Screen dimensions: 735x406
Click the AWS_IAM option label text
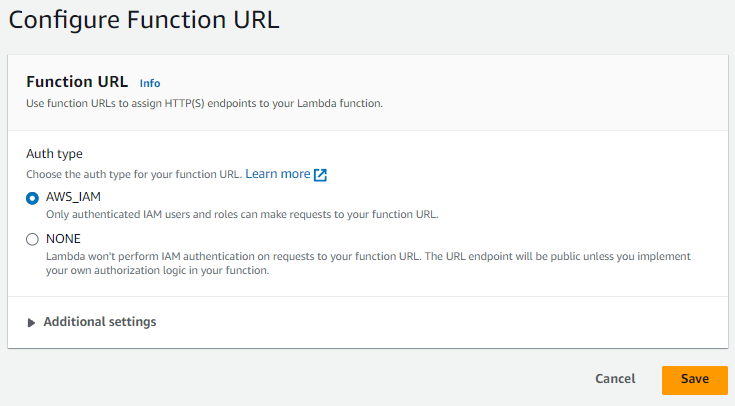(73, 197)
